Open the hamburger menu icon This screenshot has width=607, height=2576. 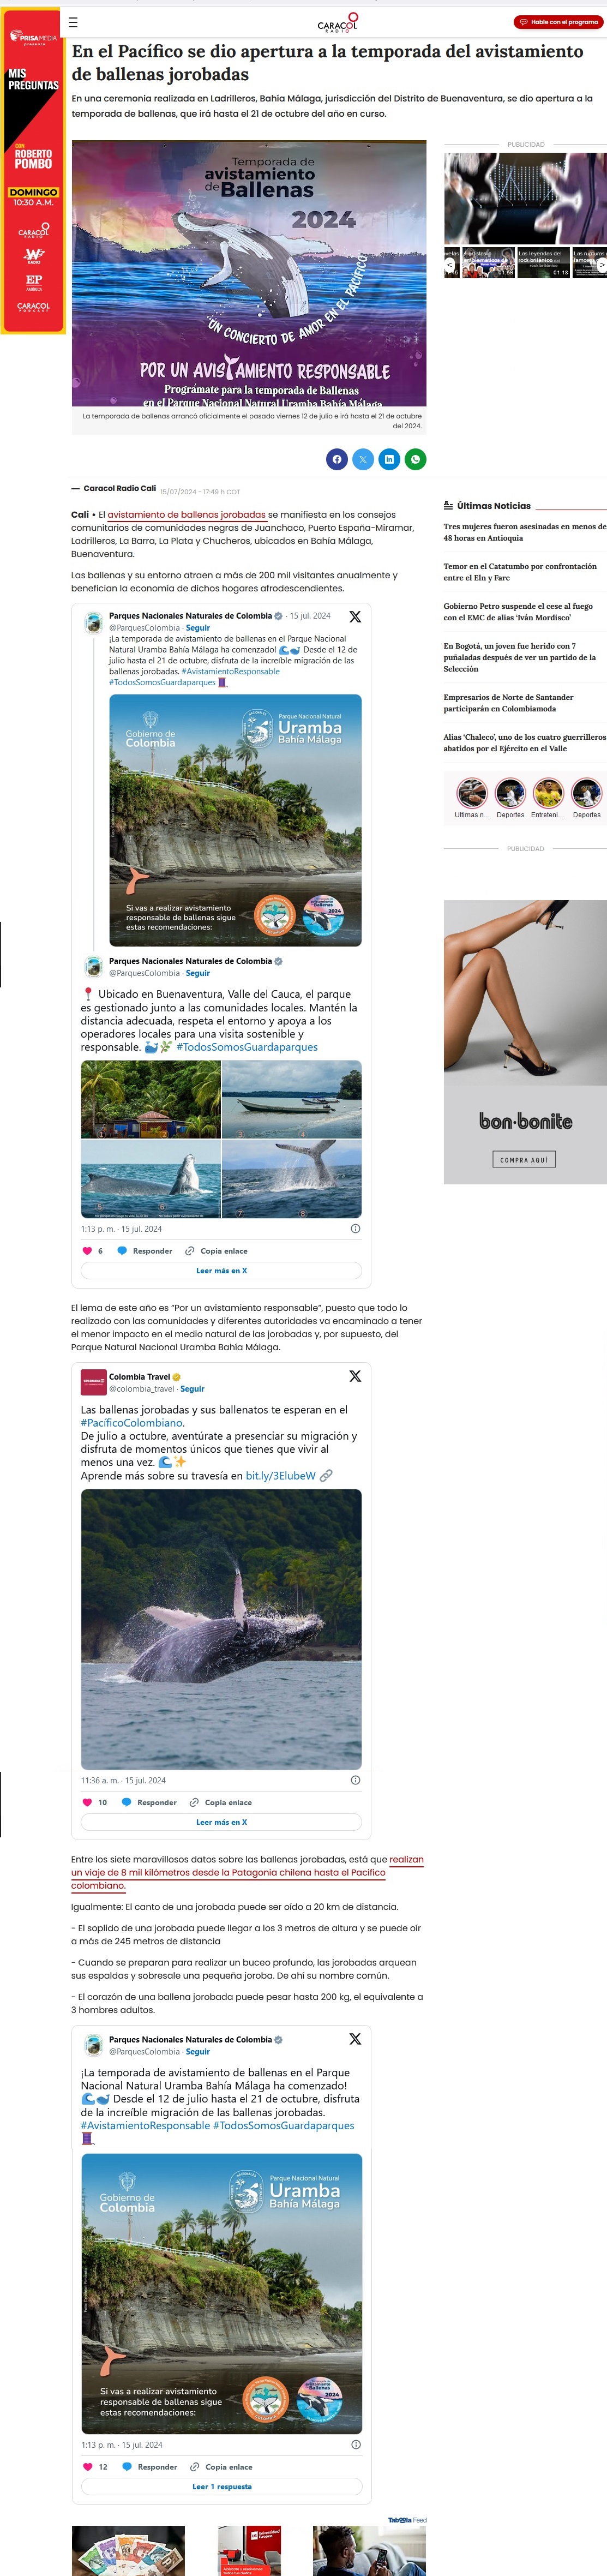[x=72, y=21]
